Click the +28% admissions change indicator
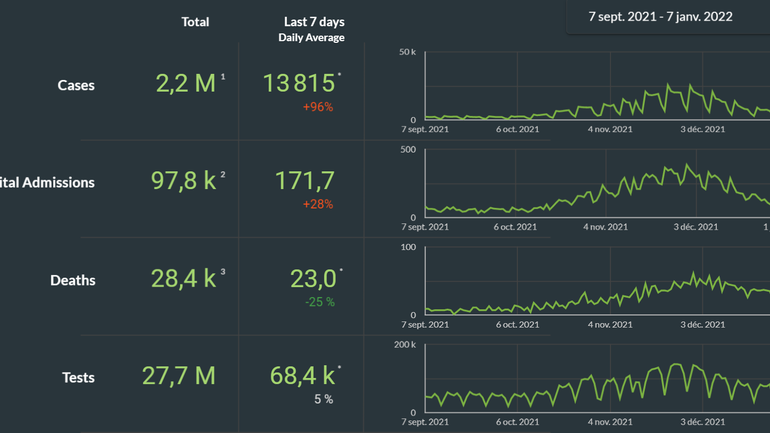 (x=317, y=205)
